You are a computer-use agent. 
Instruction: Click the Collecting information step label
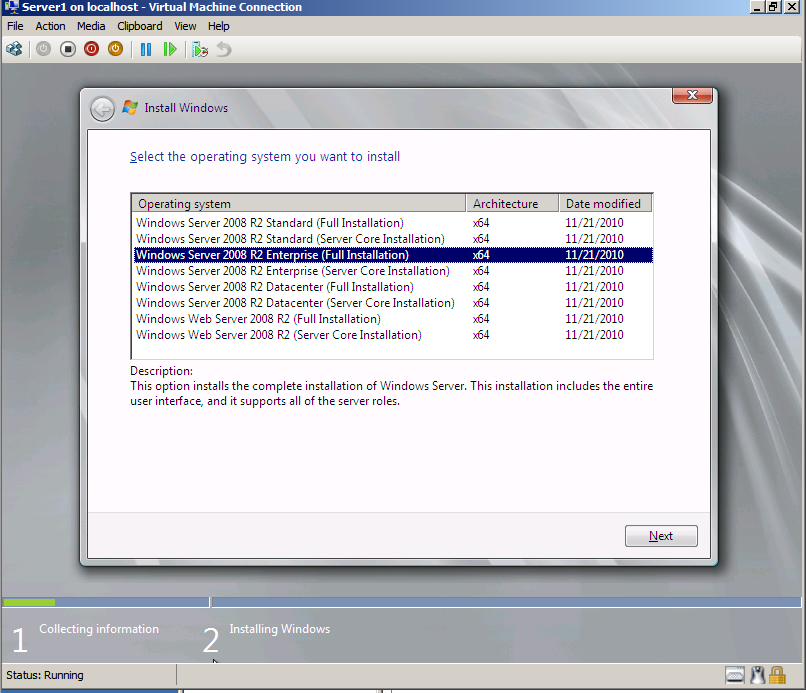(x=99, y=629)
